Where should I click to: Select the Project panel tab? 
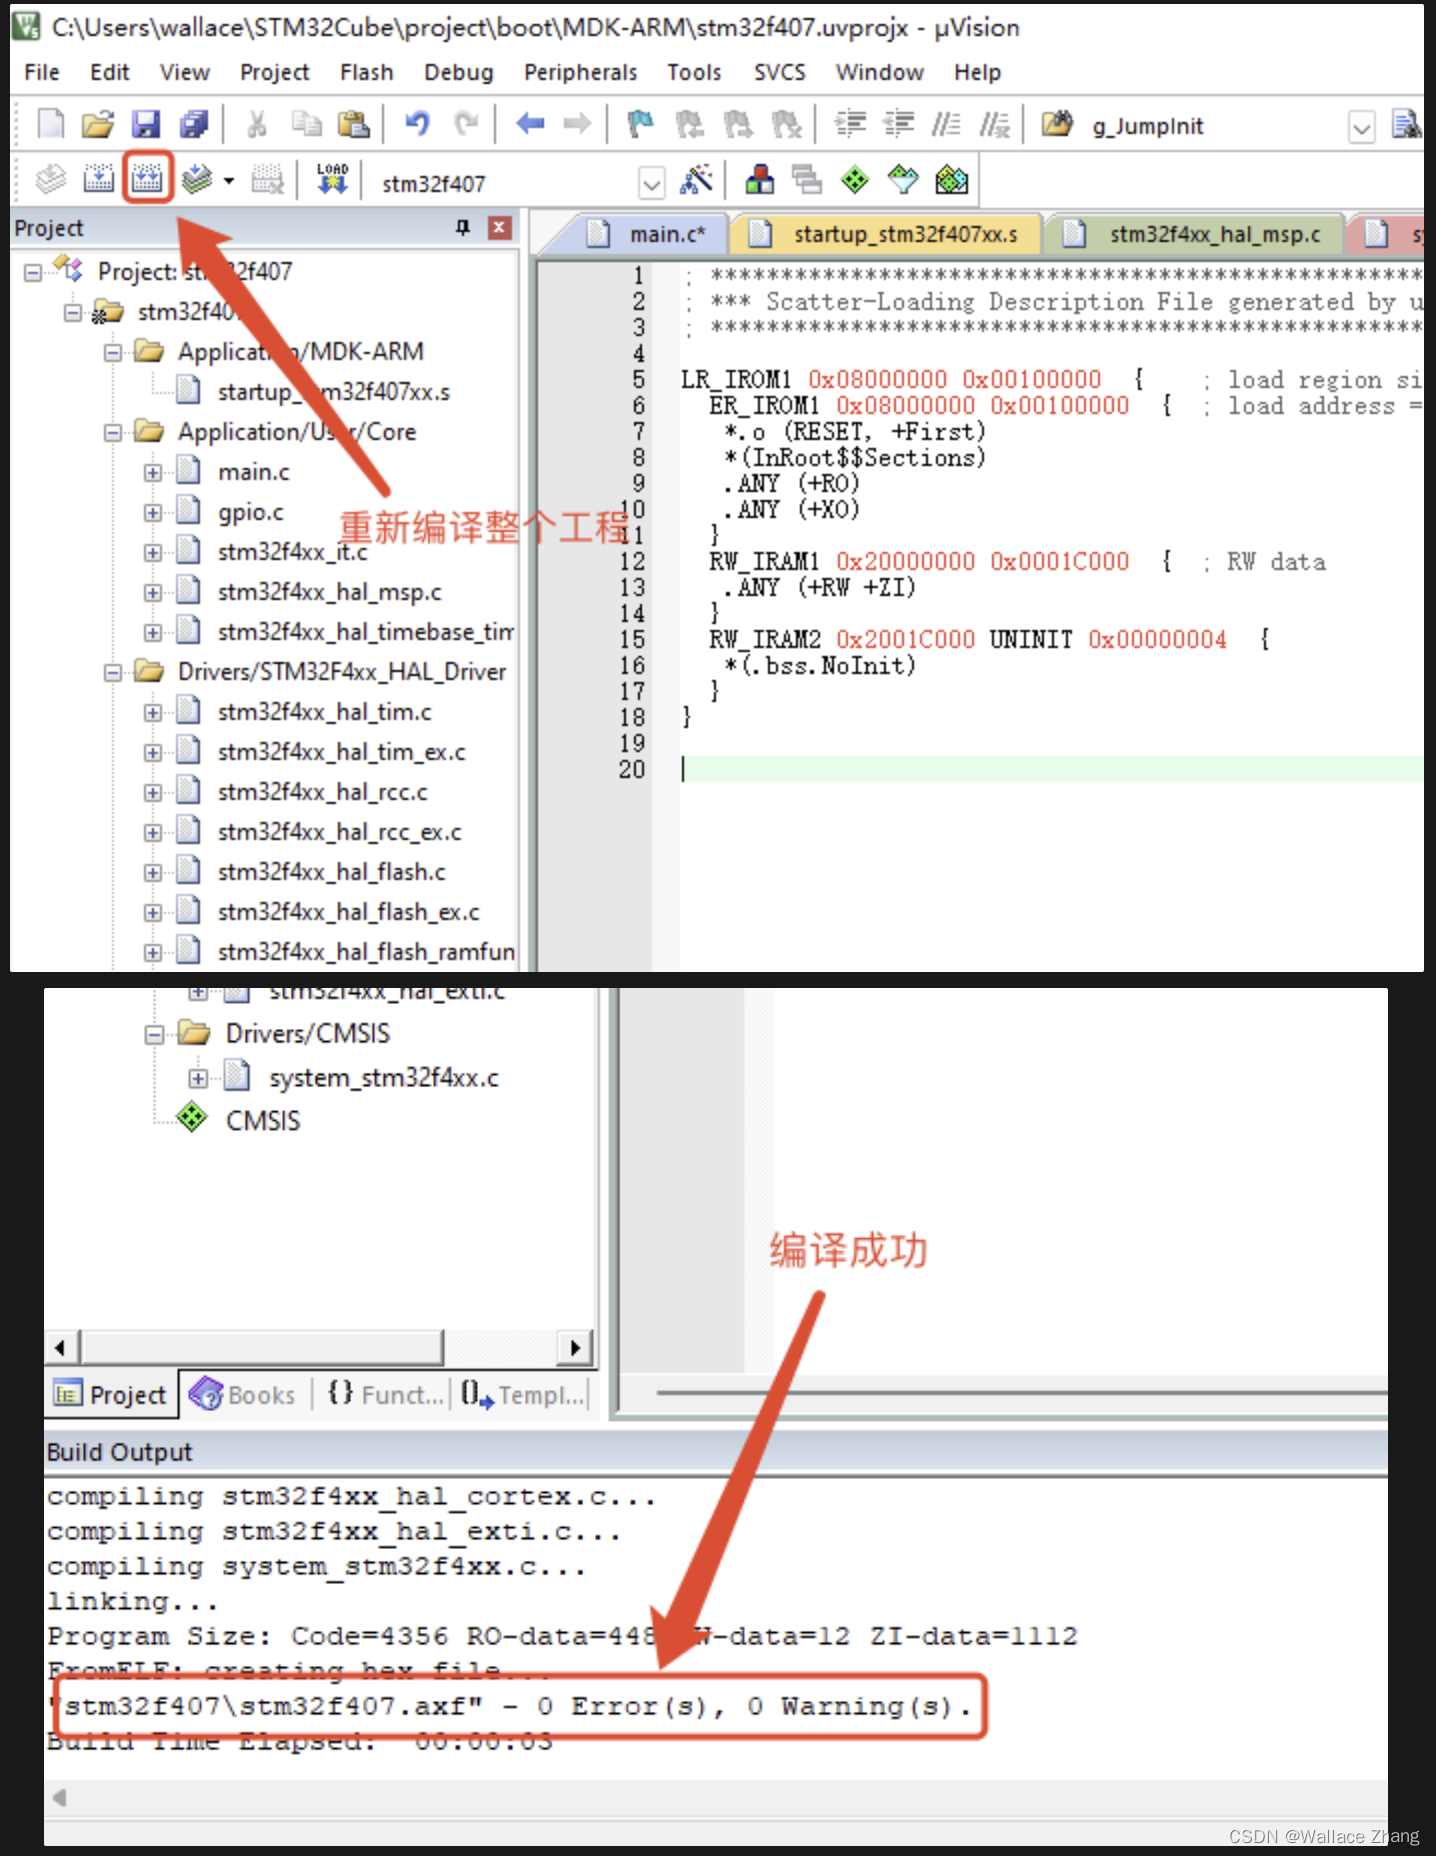tap(111, 1394)
